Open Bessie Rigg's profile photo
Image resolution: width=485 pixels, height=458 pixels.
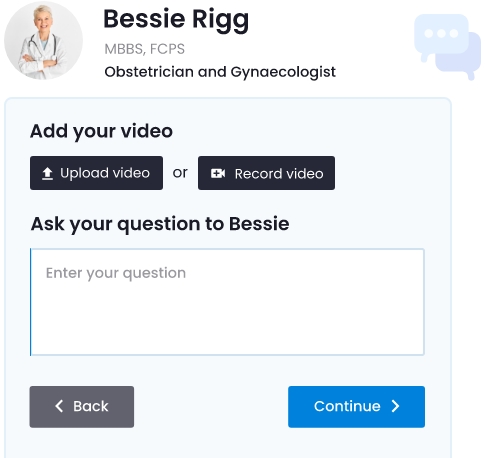point(43,40)
